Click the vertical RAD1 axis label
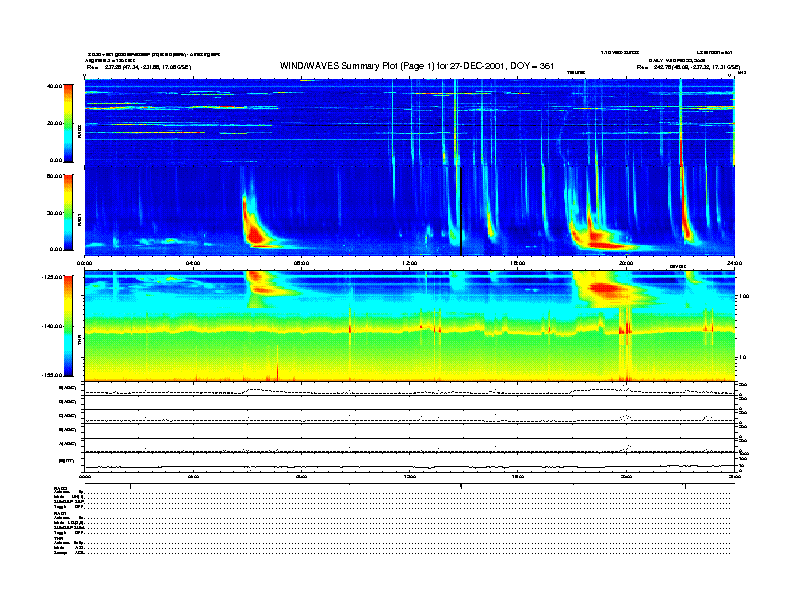This screenshot has height=612, width=792. click(x=79, y=219)
